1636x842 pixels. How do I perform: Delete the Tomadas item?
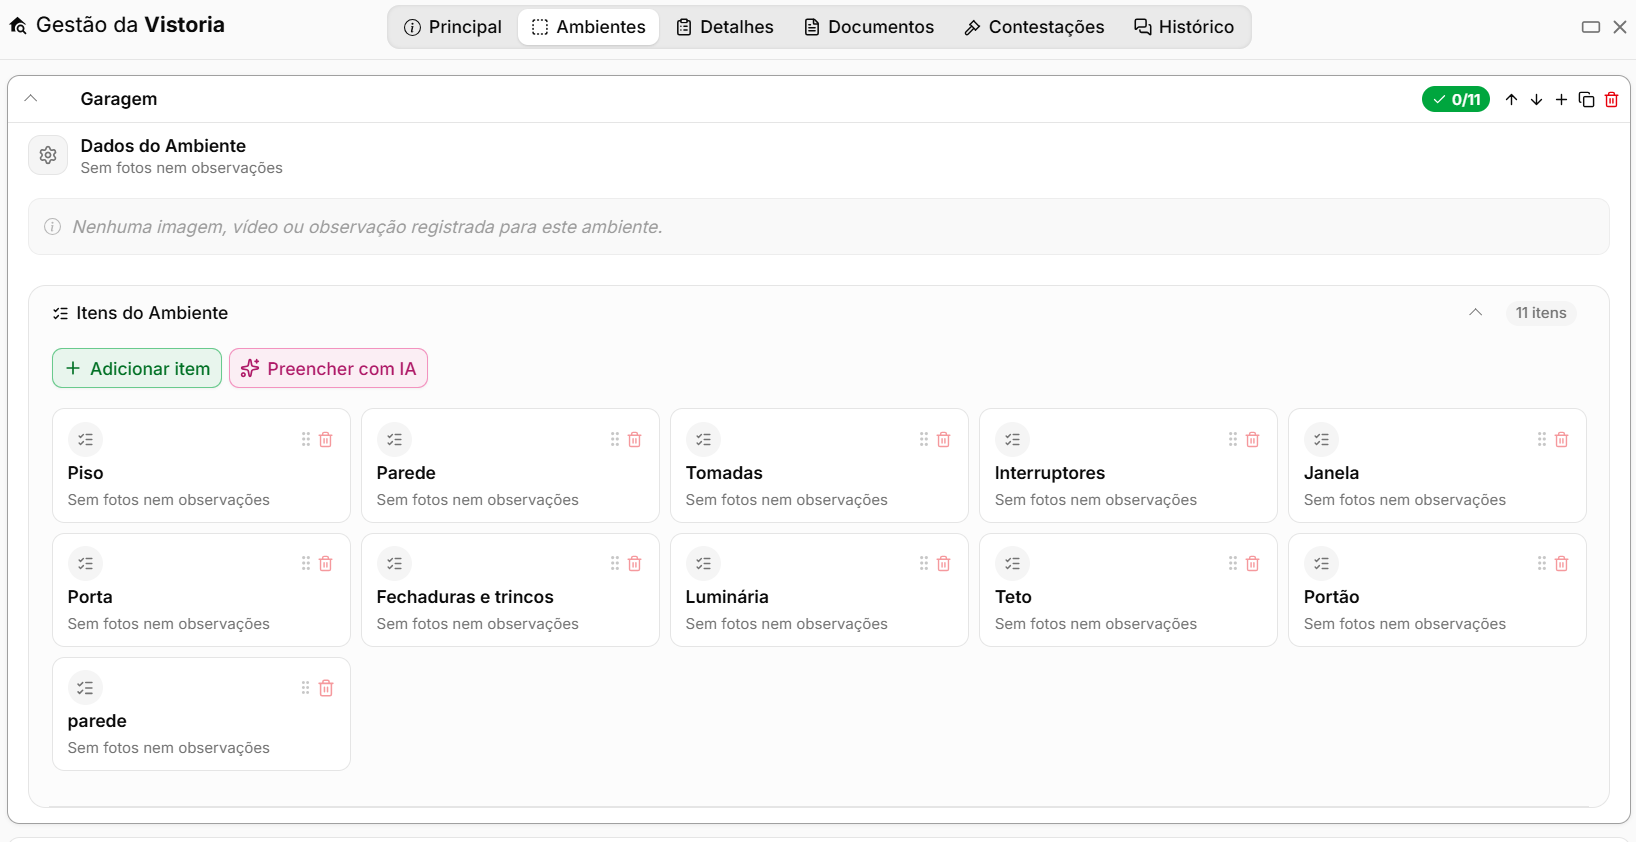[944, 439]
